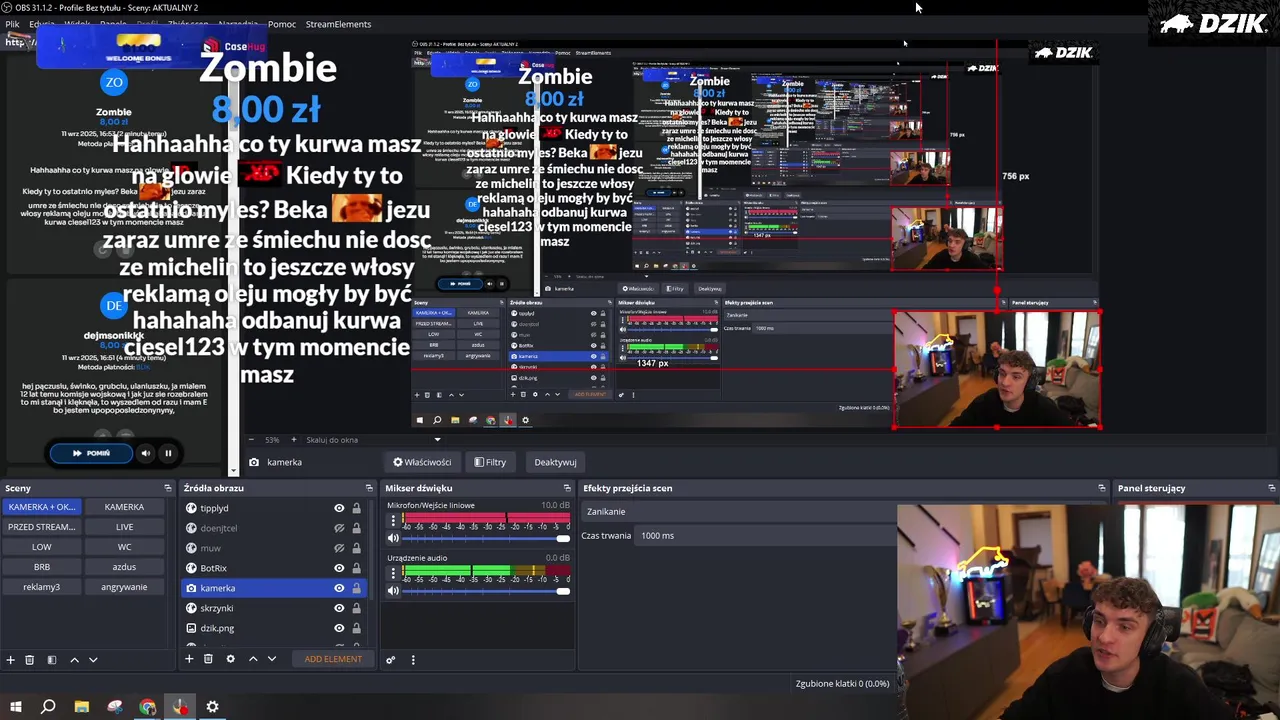This screenshot has height=720, width=1280.
Task: Select the 'angrywanie' scene
Action: (124, 587)
